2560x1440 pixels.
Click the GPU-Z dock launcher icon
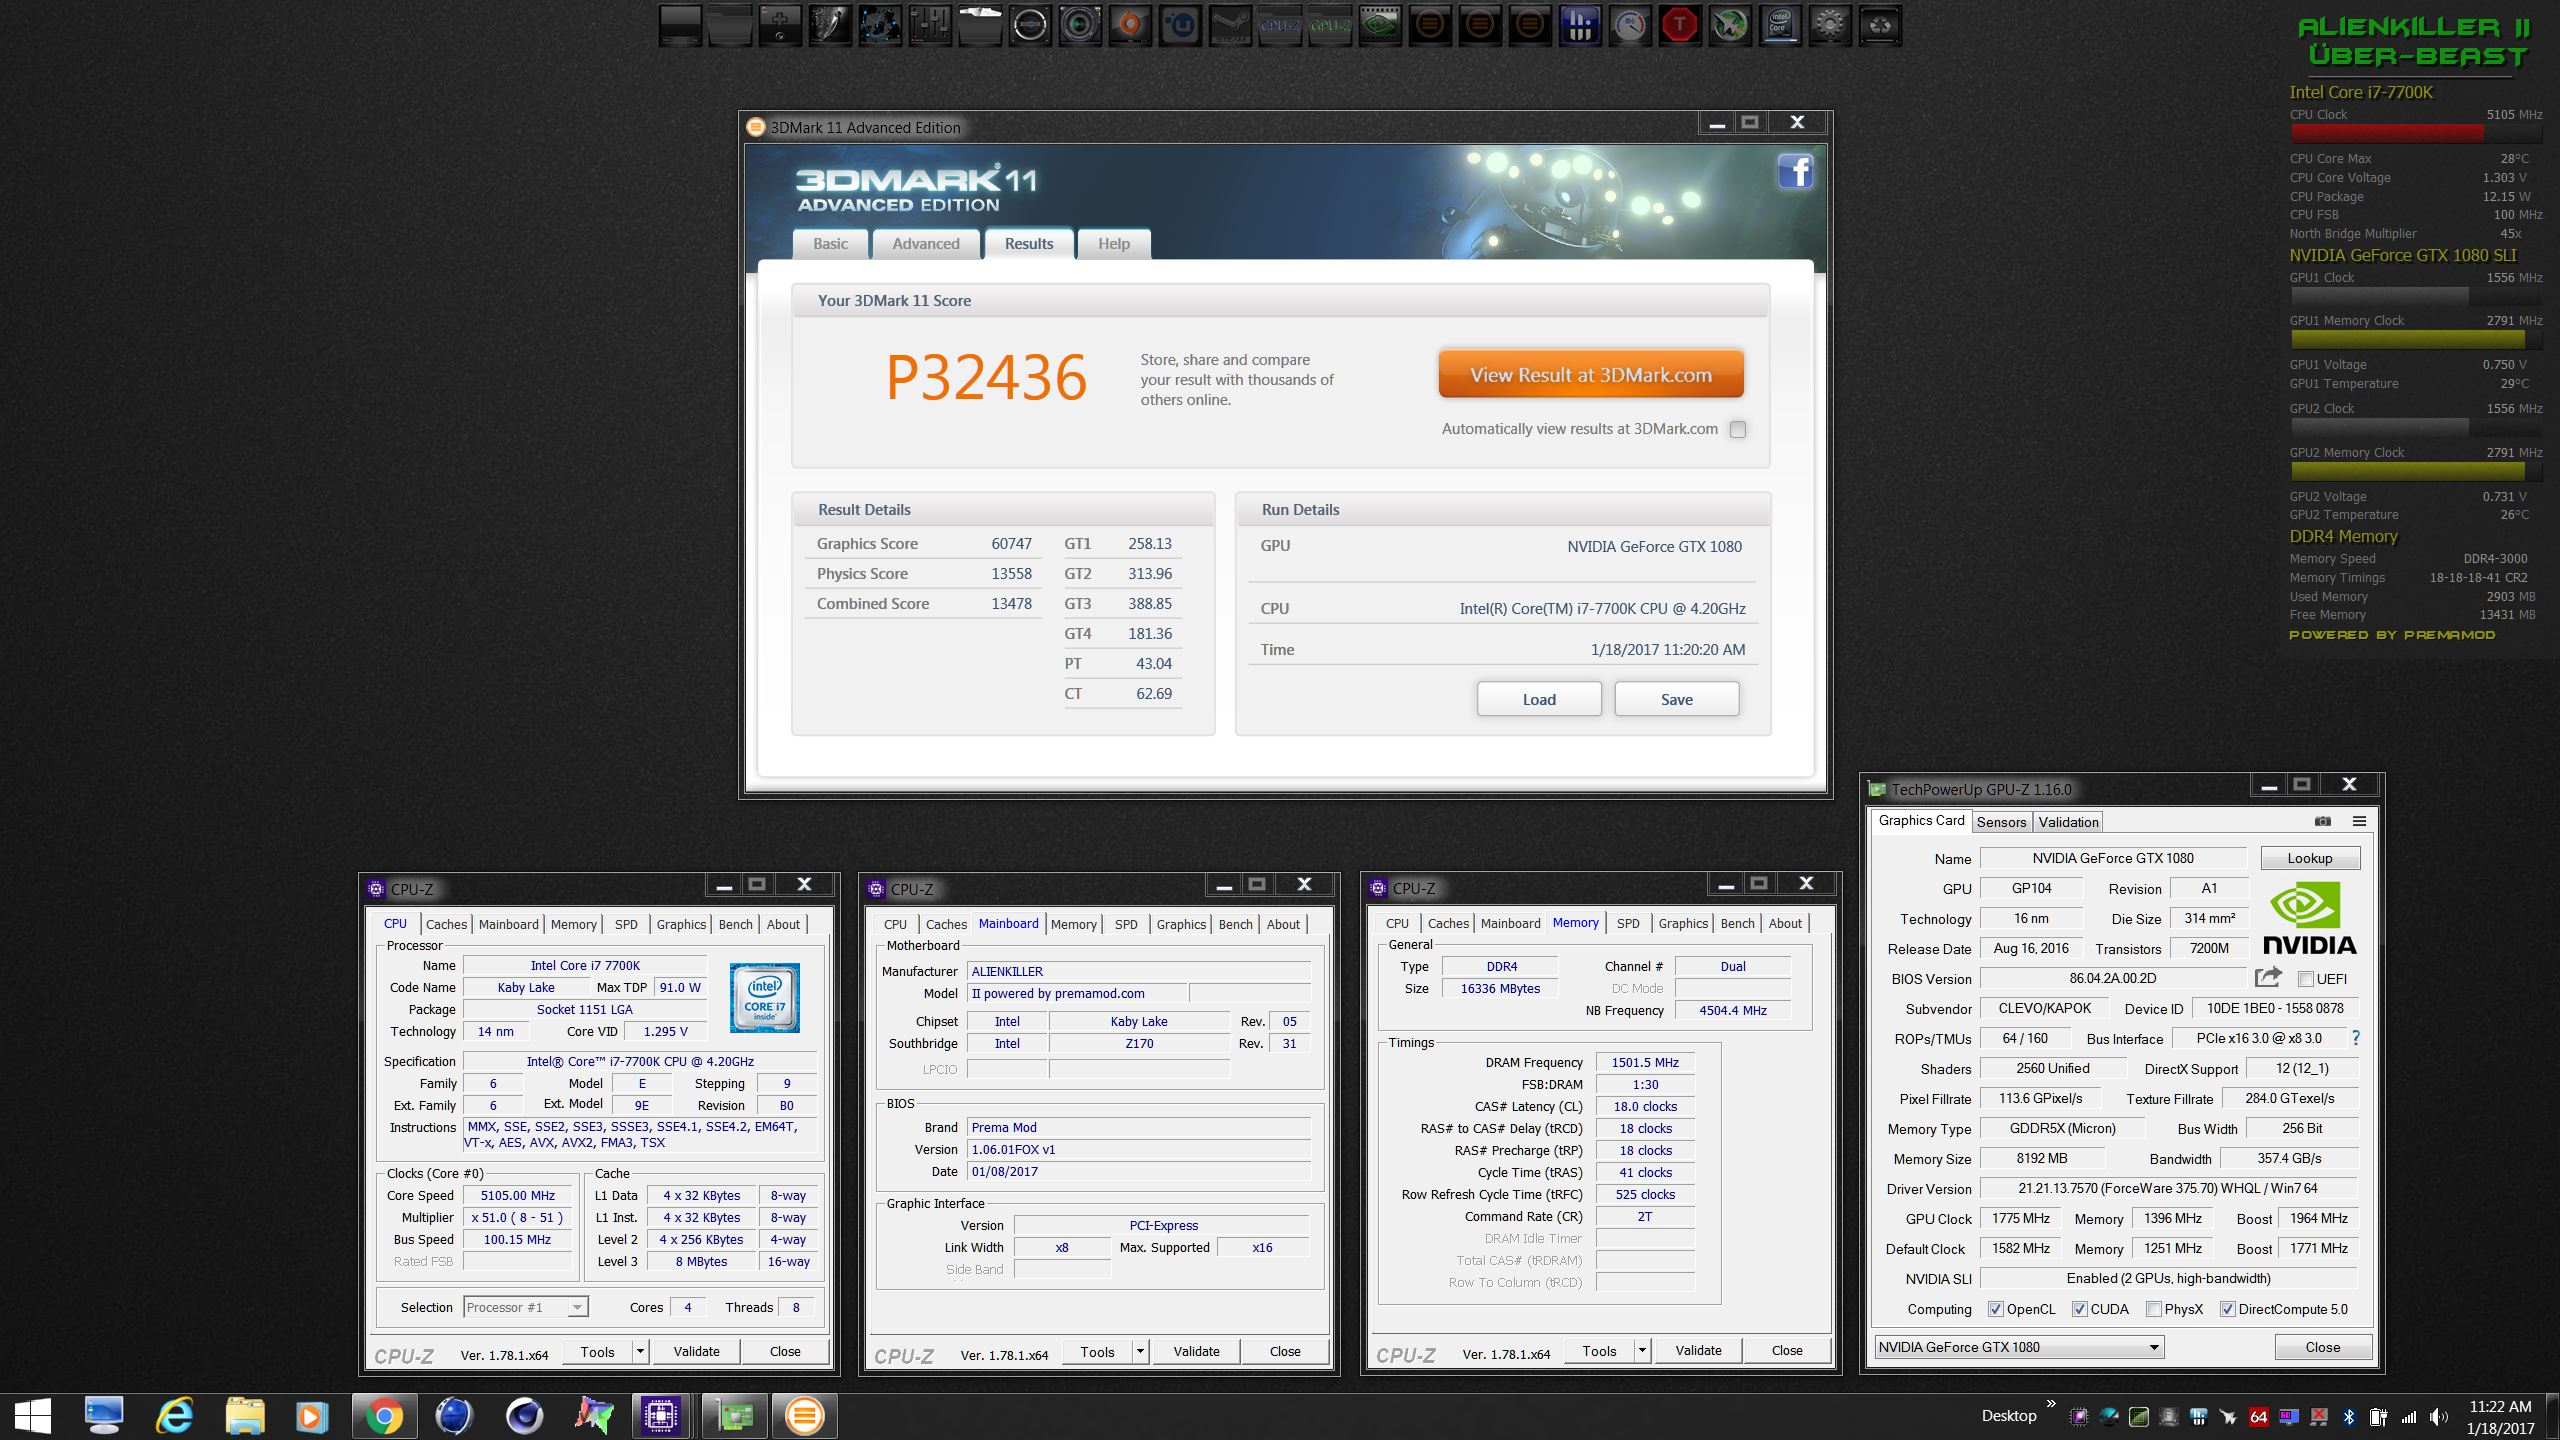click(x=1329, y=26)
